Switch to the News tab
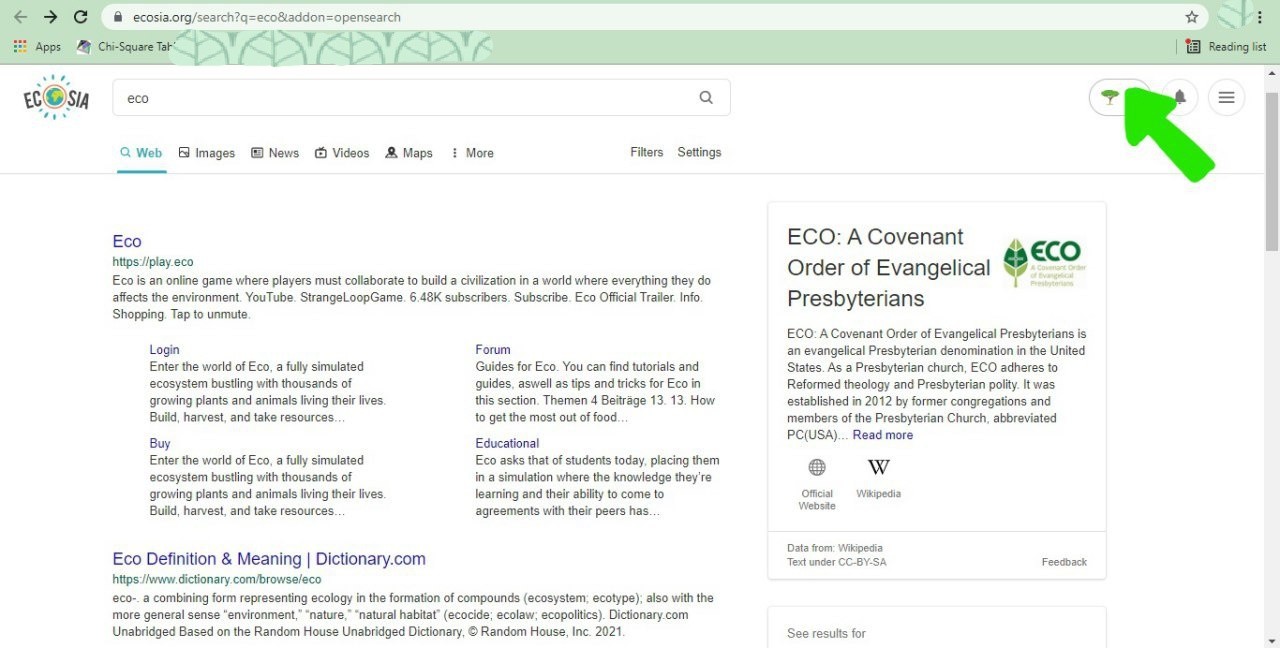The width and height of the screenshot is (1280, 648). point(275,153)
